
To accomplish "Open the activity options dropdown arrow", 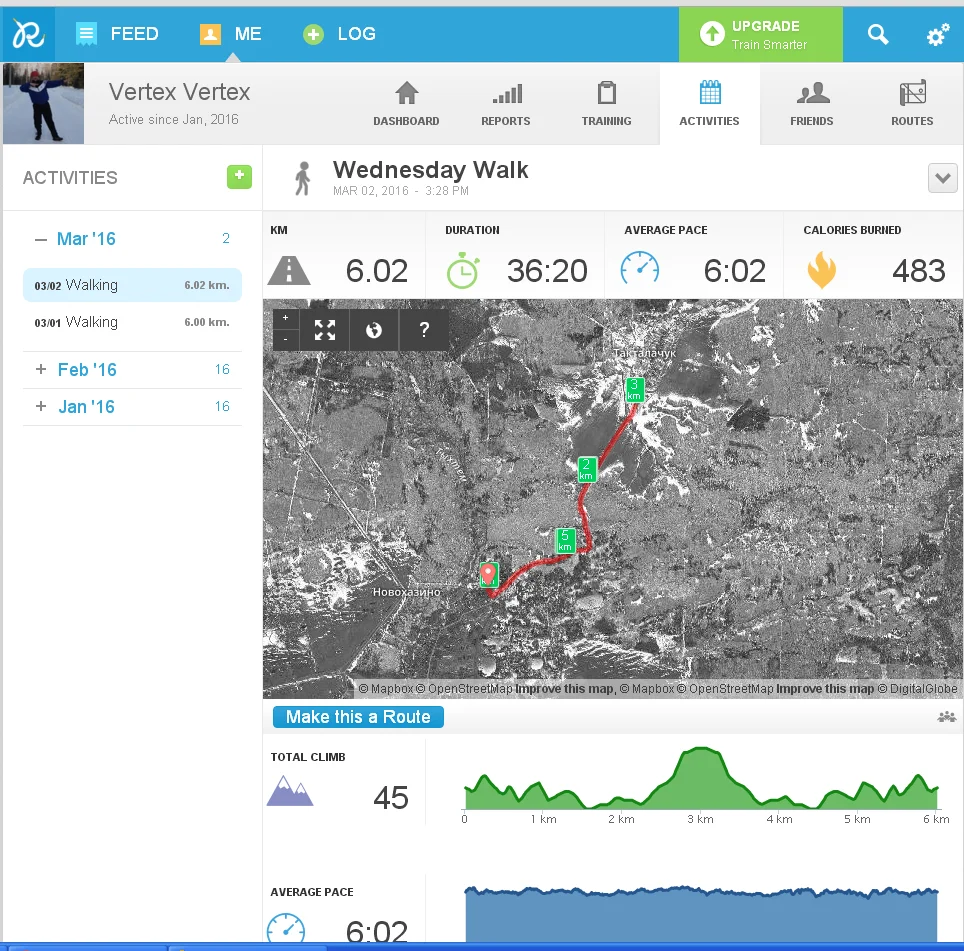I will 942,178.
